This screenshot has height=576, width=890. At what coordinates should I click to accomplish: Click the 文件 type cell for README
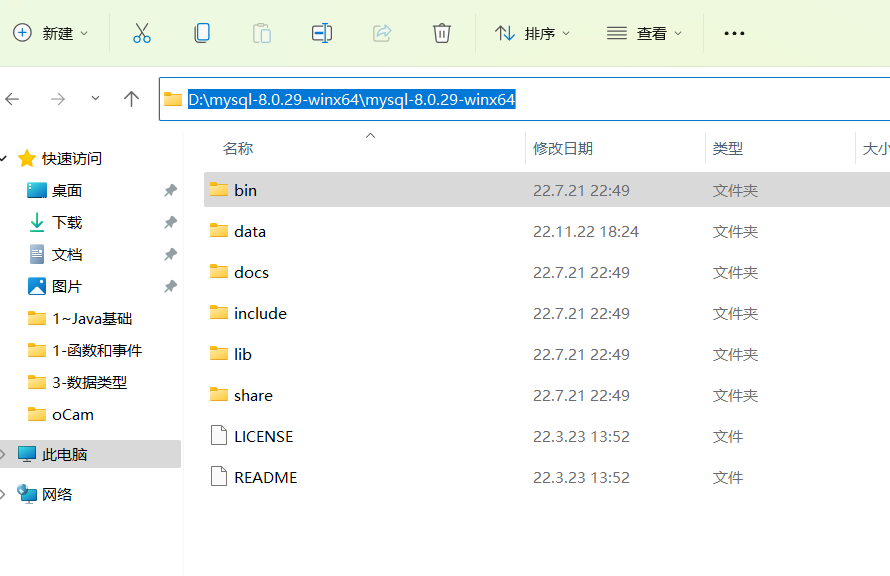tap(728, 477)
